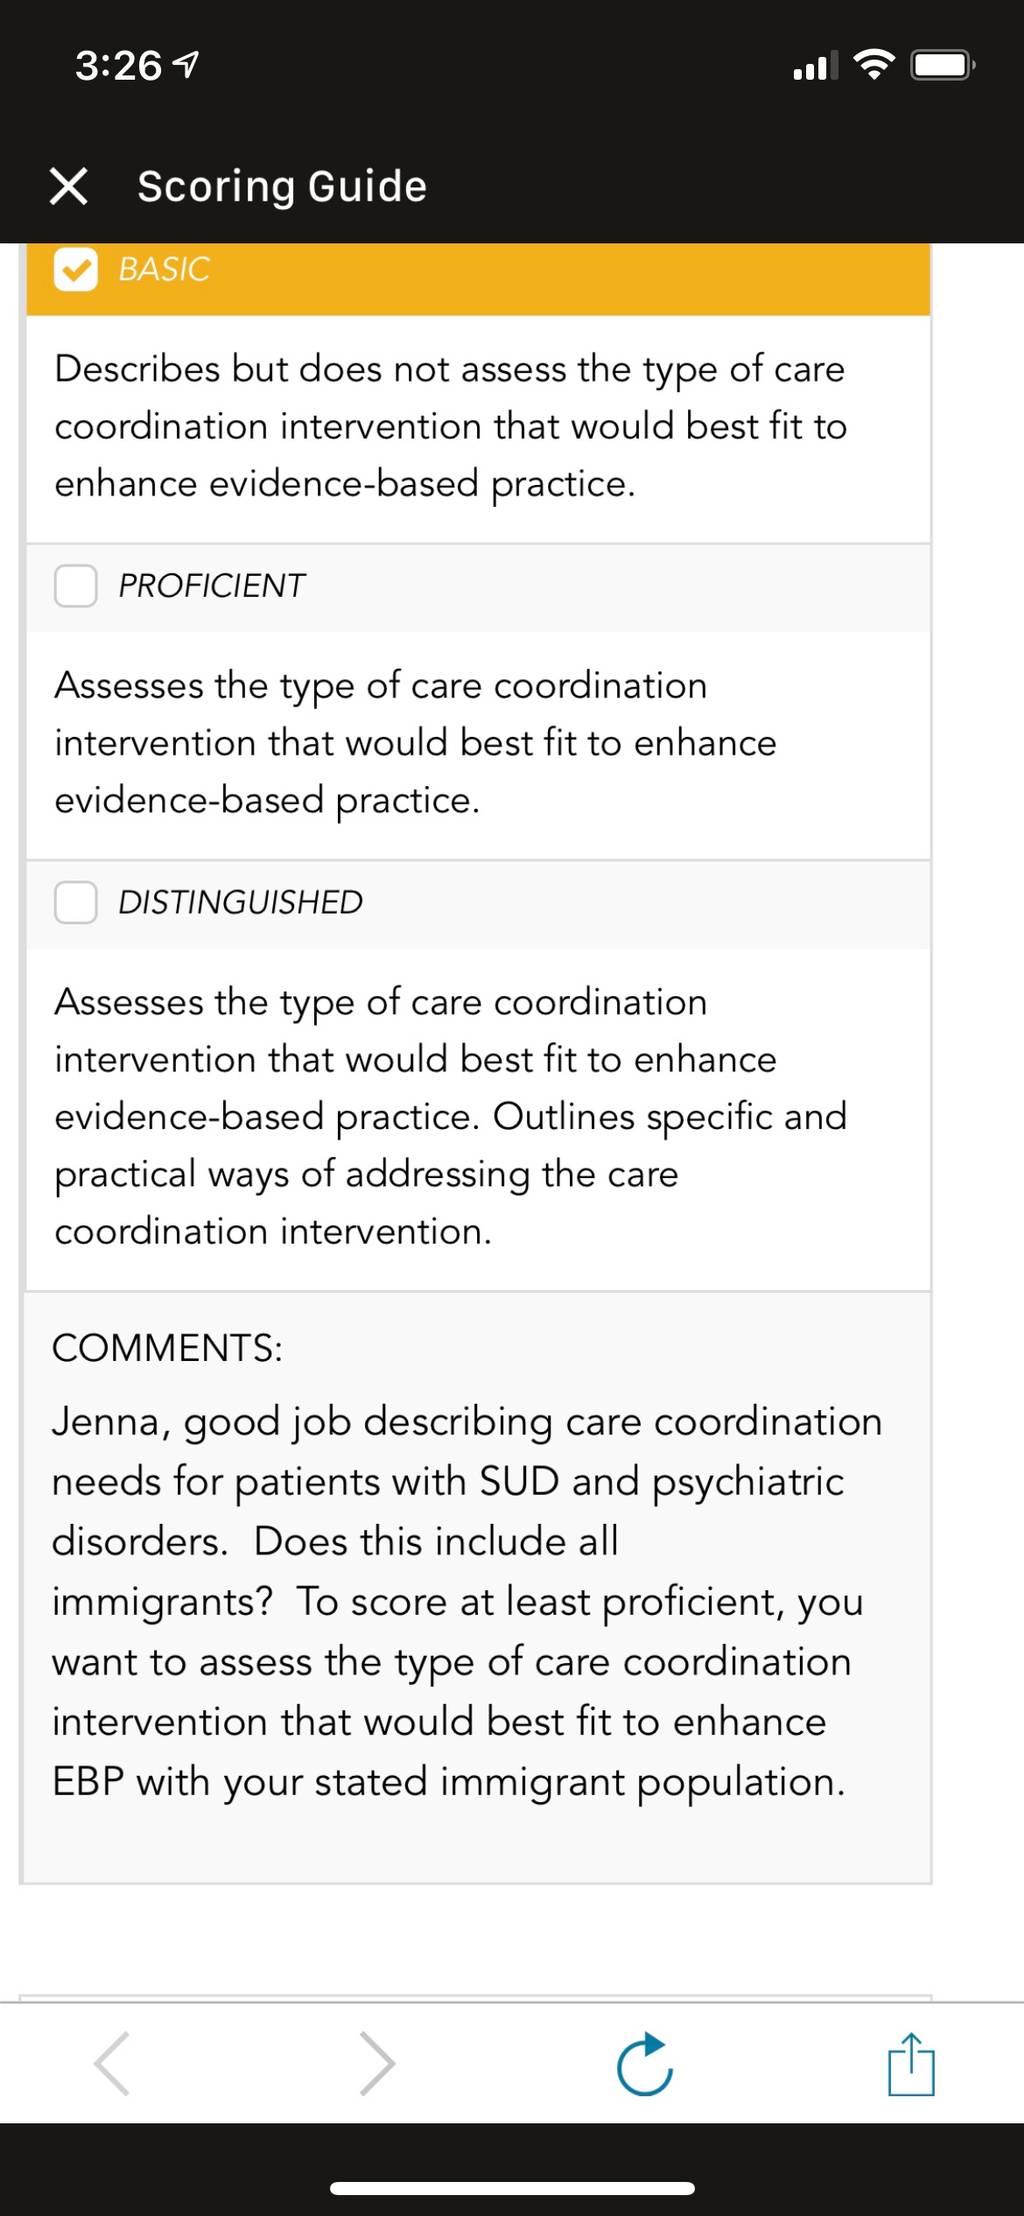Tap the location arrow beside the time
The height and width of the screenshot is (2216, 1024).
(x=186, y=66)
